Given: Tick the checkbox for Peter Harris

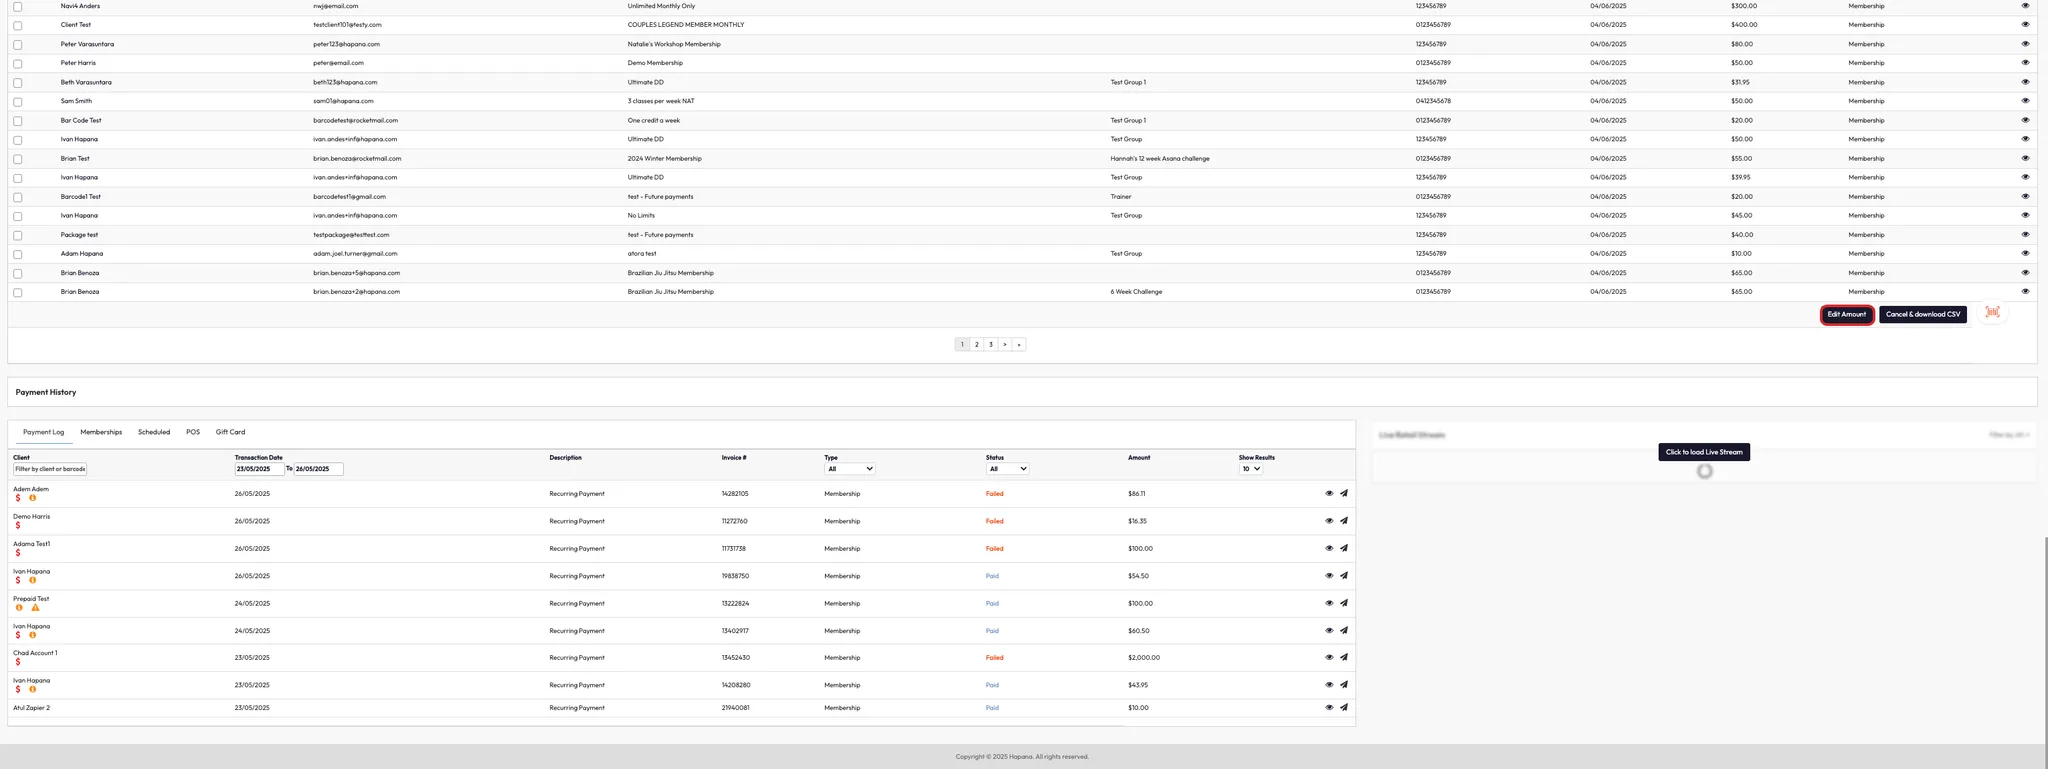Looking at the screenshot, I should (x=18, y=64).
